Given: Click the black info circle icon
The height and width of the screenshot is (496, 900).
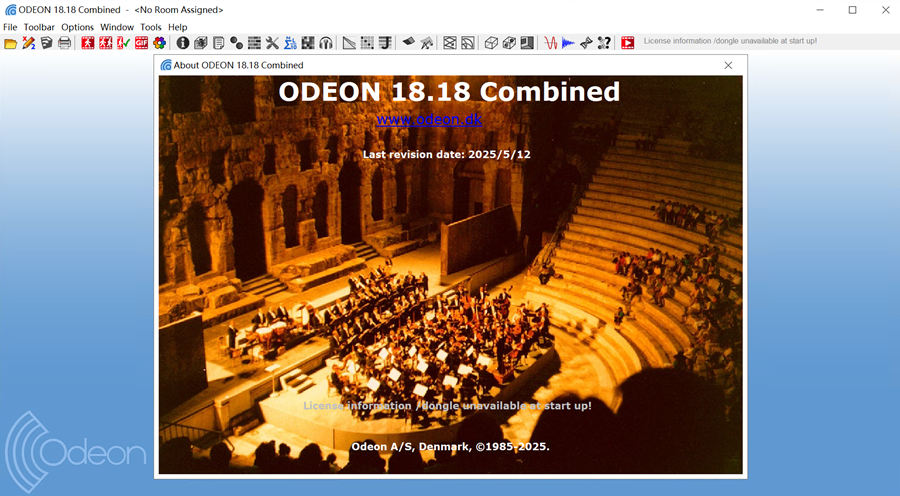Looking at the screenshot, I should pyautogui.click(x=183, y=42).
